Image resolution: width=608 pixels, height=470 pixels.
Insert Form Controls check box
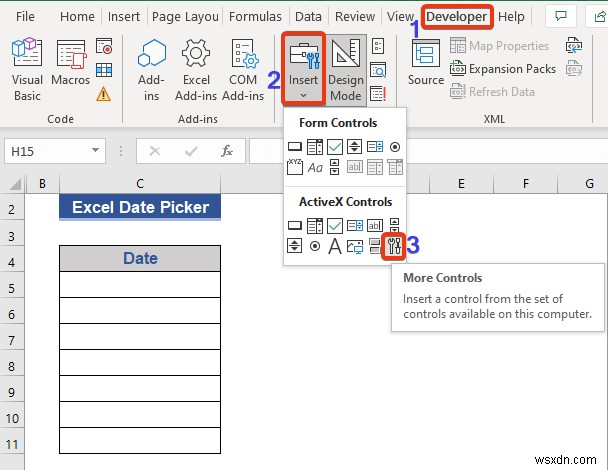pos(335,147)
